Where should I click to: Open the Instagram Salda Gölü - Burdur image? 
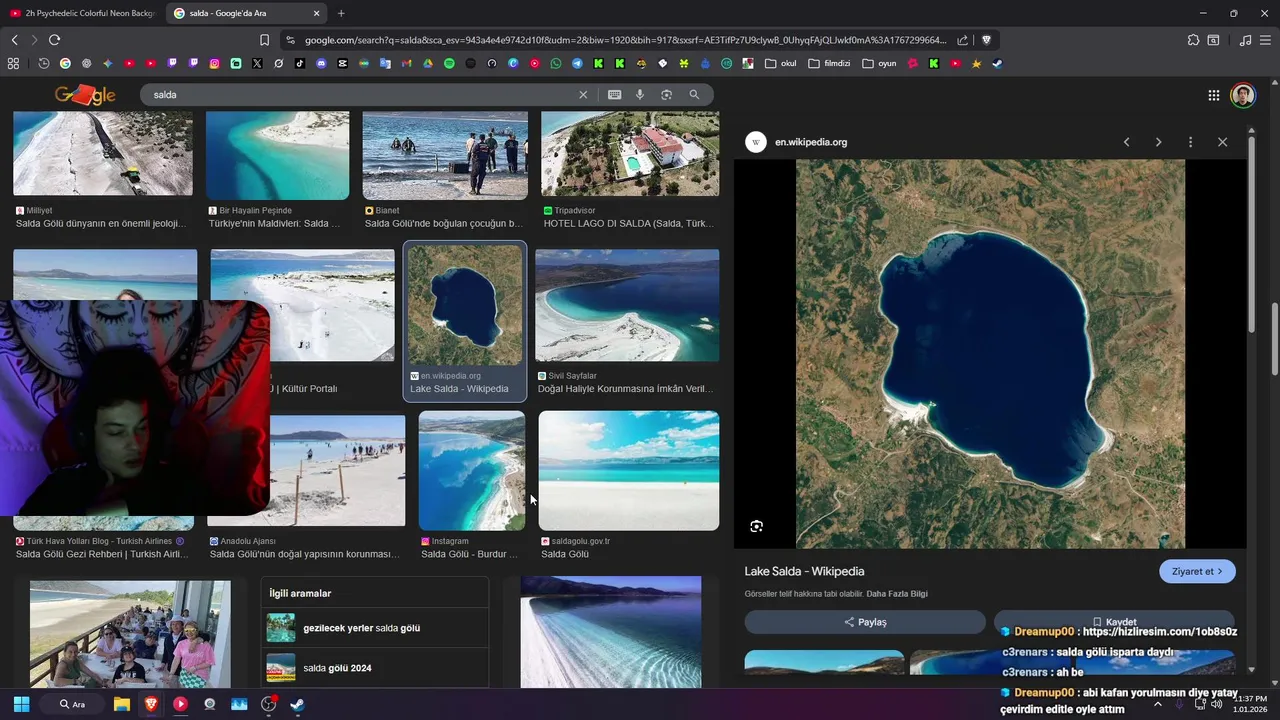(471, 470)
